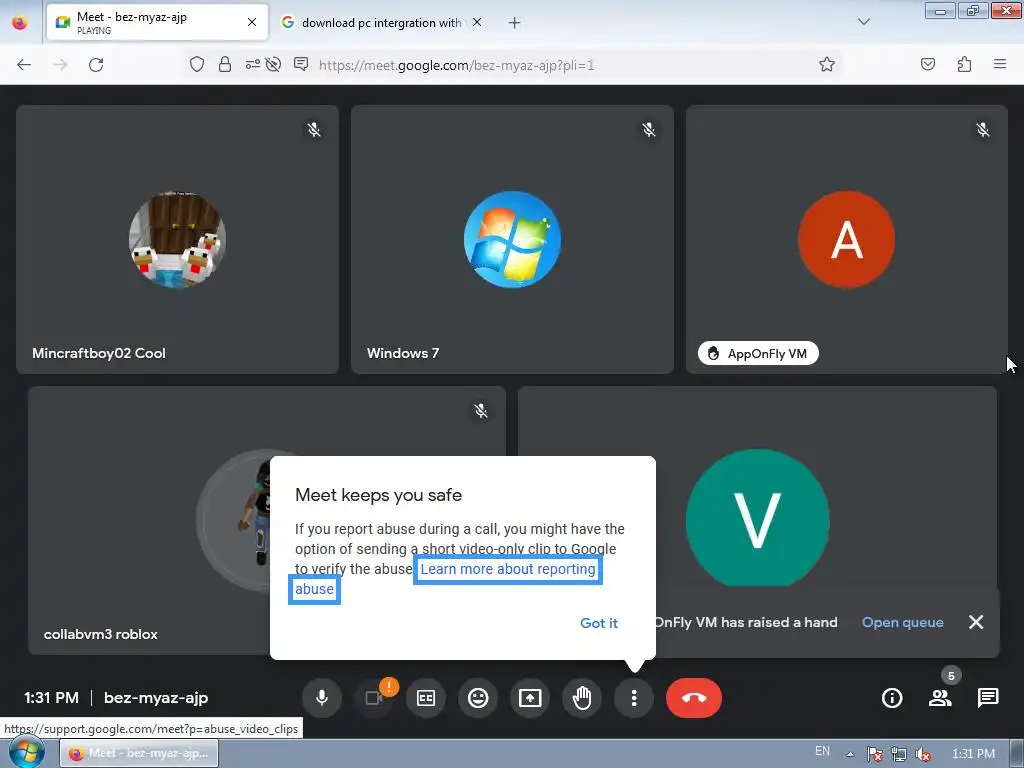Click the site security padlock icon
The height and width of the screenshot is (768, 1024).
click(225, 64)
